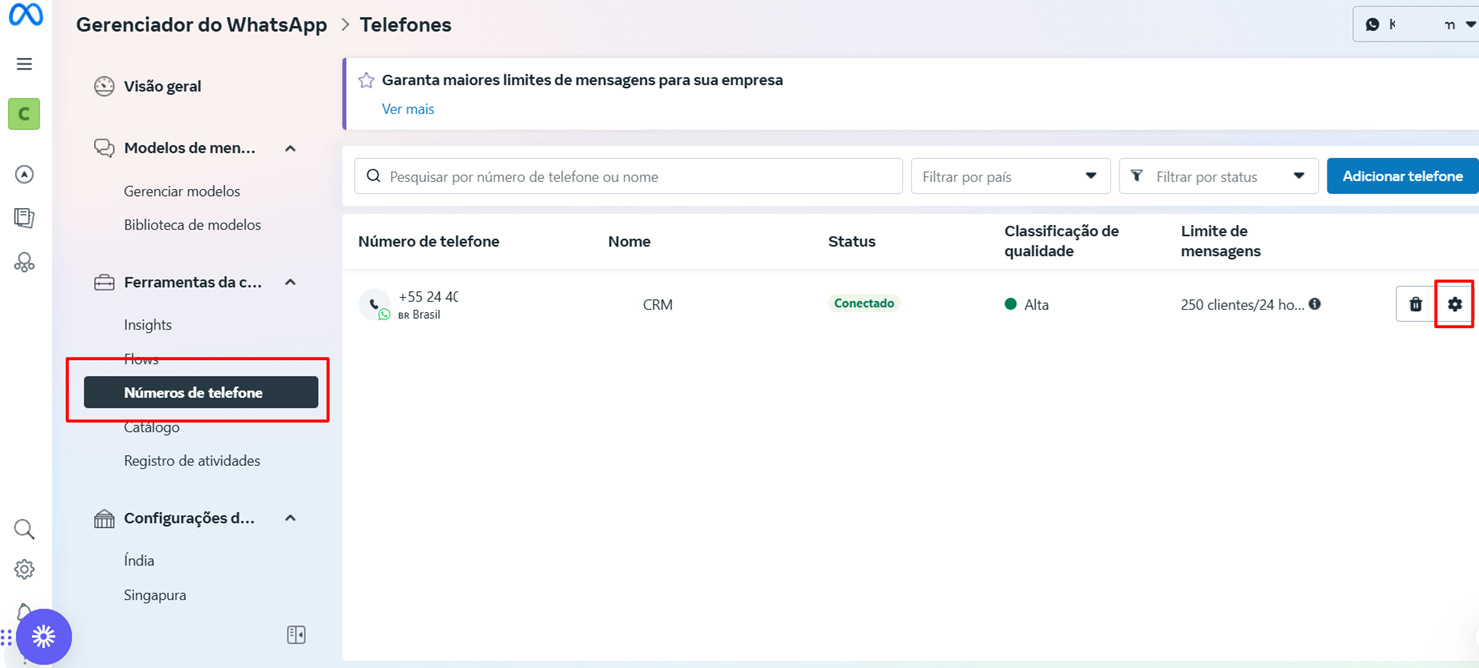Go to Visão geral in sidebar
Image resolution: width=1479 pixels, height=668 pixels.
pyautogui.click(x=162, y=86)
